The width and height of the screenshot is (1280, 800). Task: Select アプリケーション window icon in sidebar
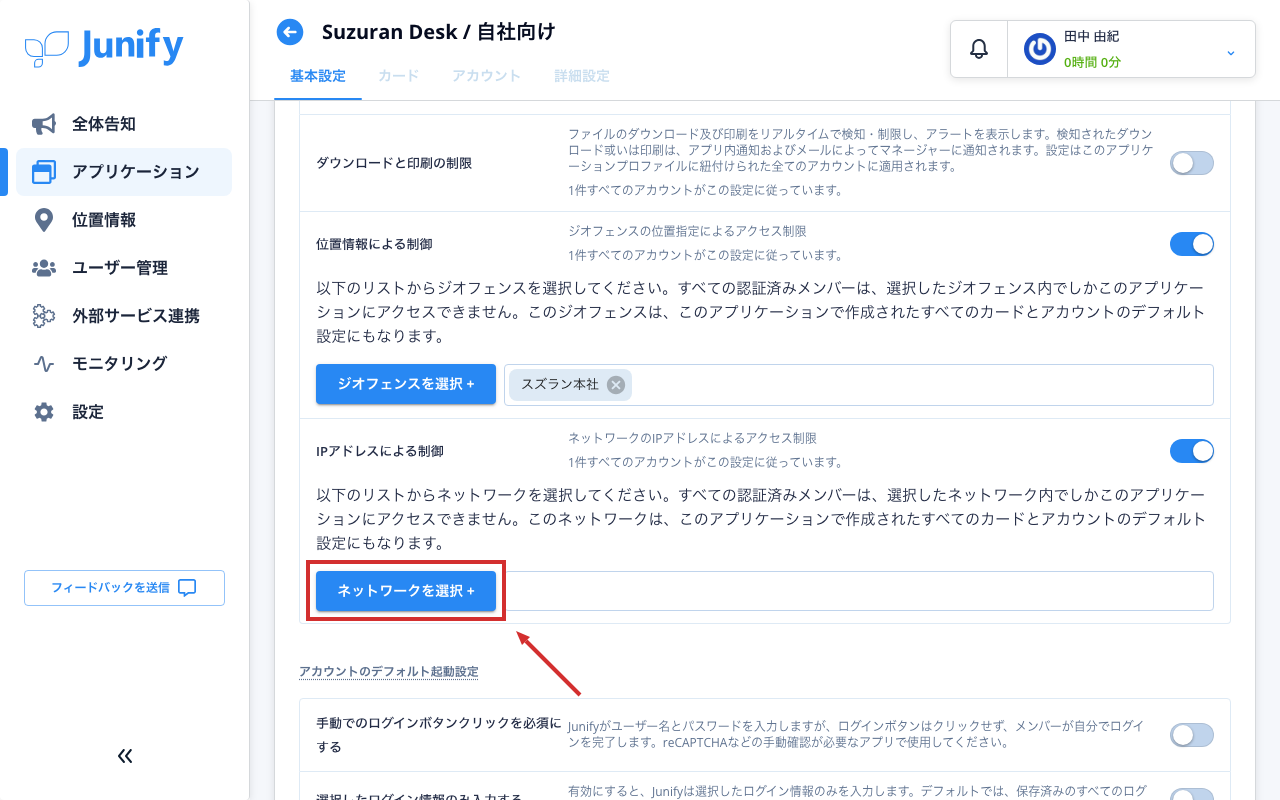click(44, 172)
